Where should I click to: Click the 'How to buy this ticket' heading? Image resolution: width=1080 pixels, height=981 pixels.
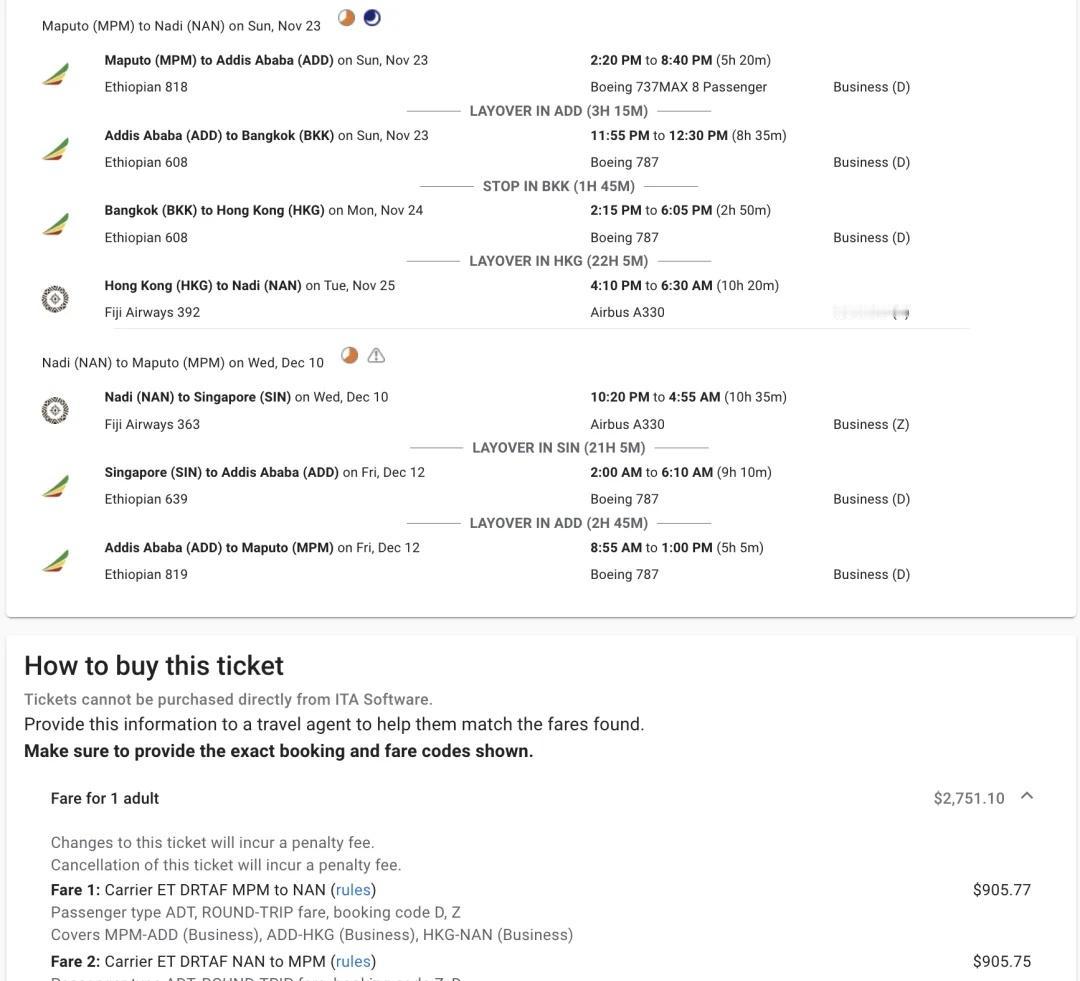pyautogui.click(x=154, y=666)
